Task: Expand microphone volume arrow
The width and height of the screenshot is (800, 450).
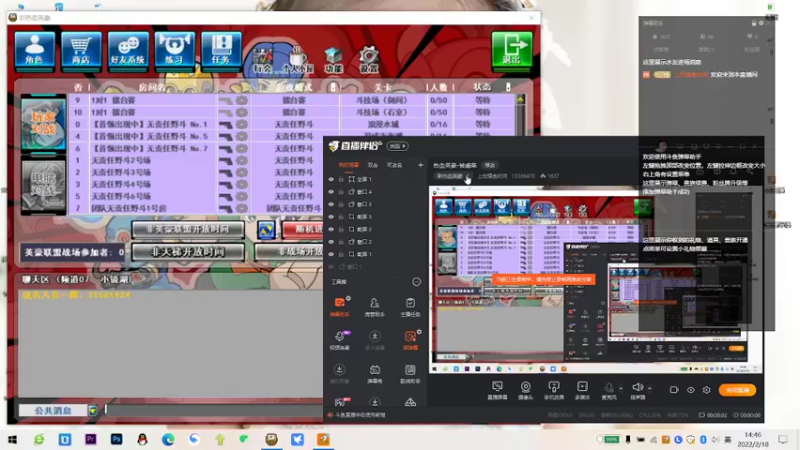Action: tap(621, 388)
